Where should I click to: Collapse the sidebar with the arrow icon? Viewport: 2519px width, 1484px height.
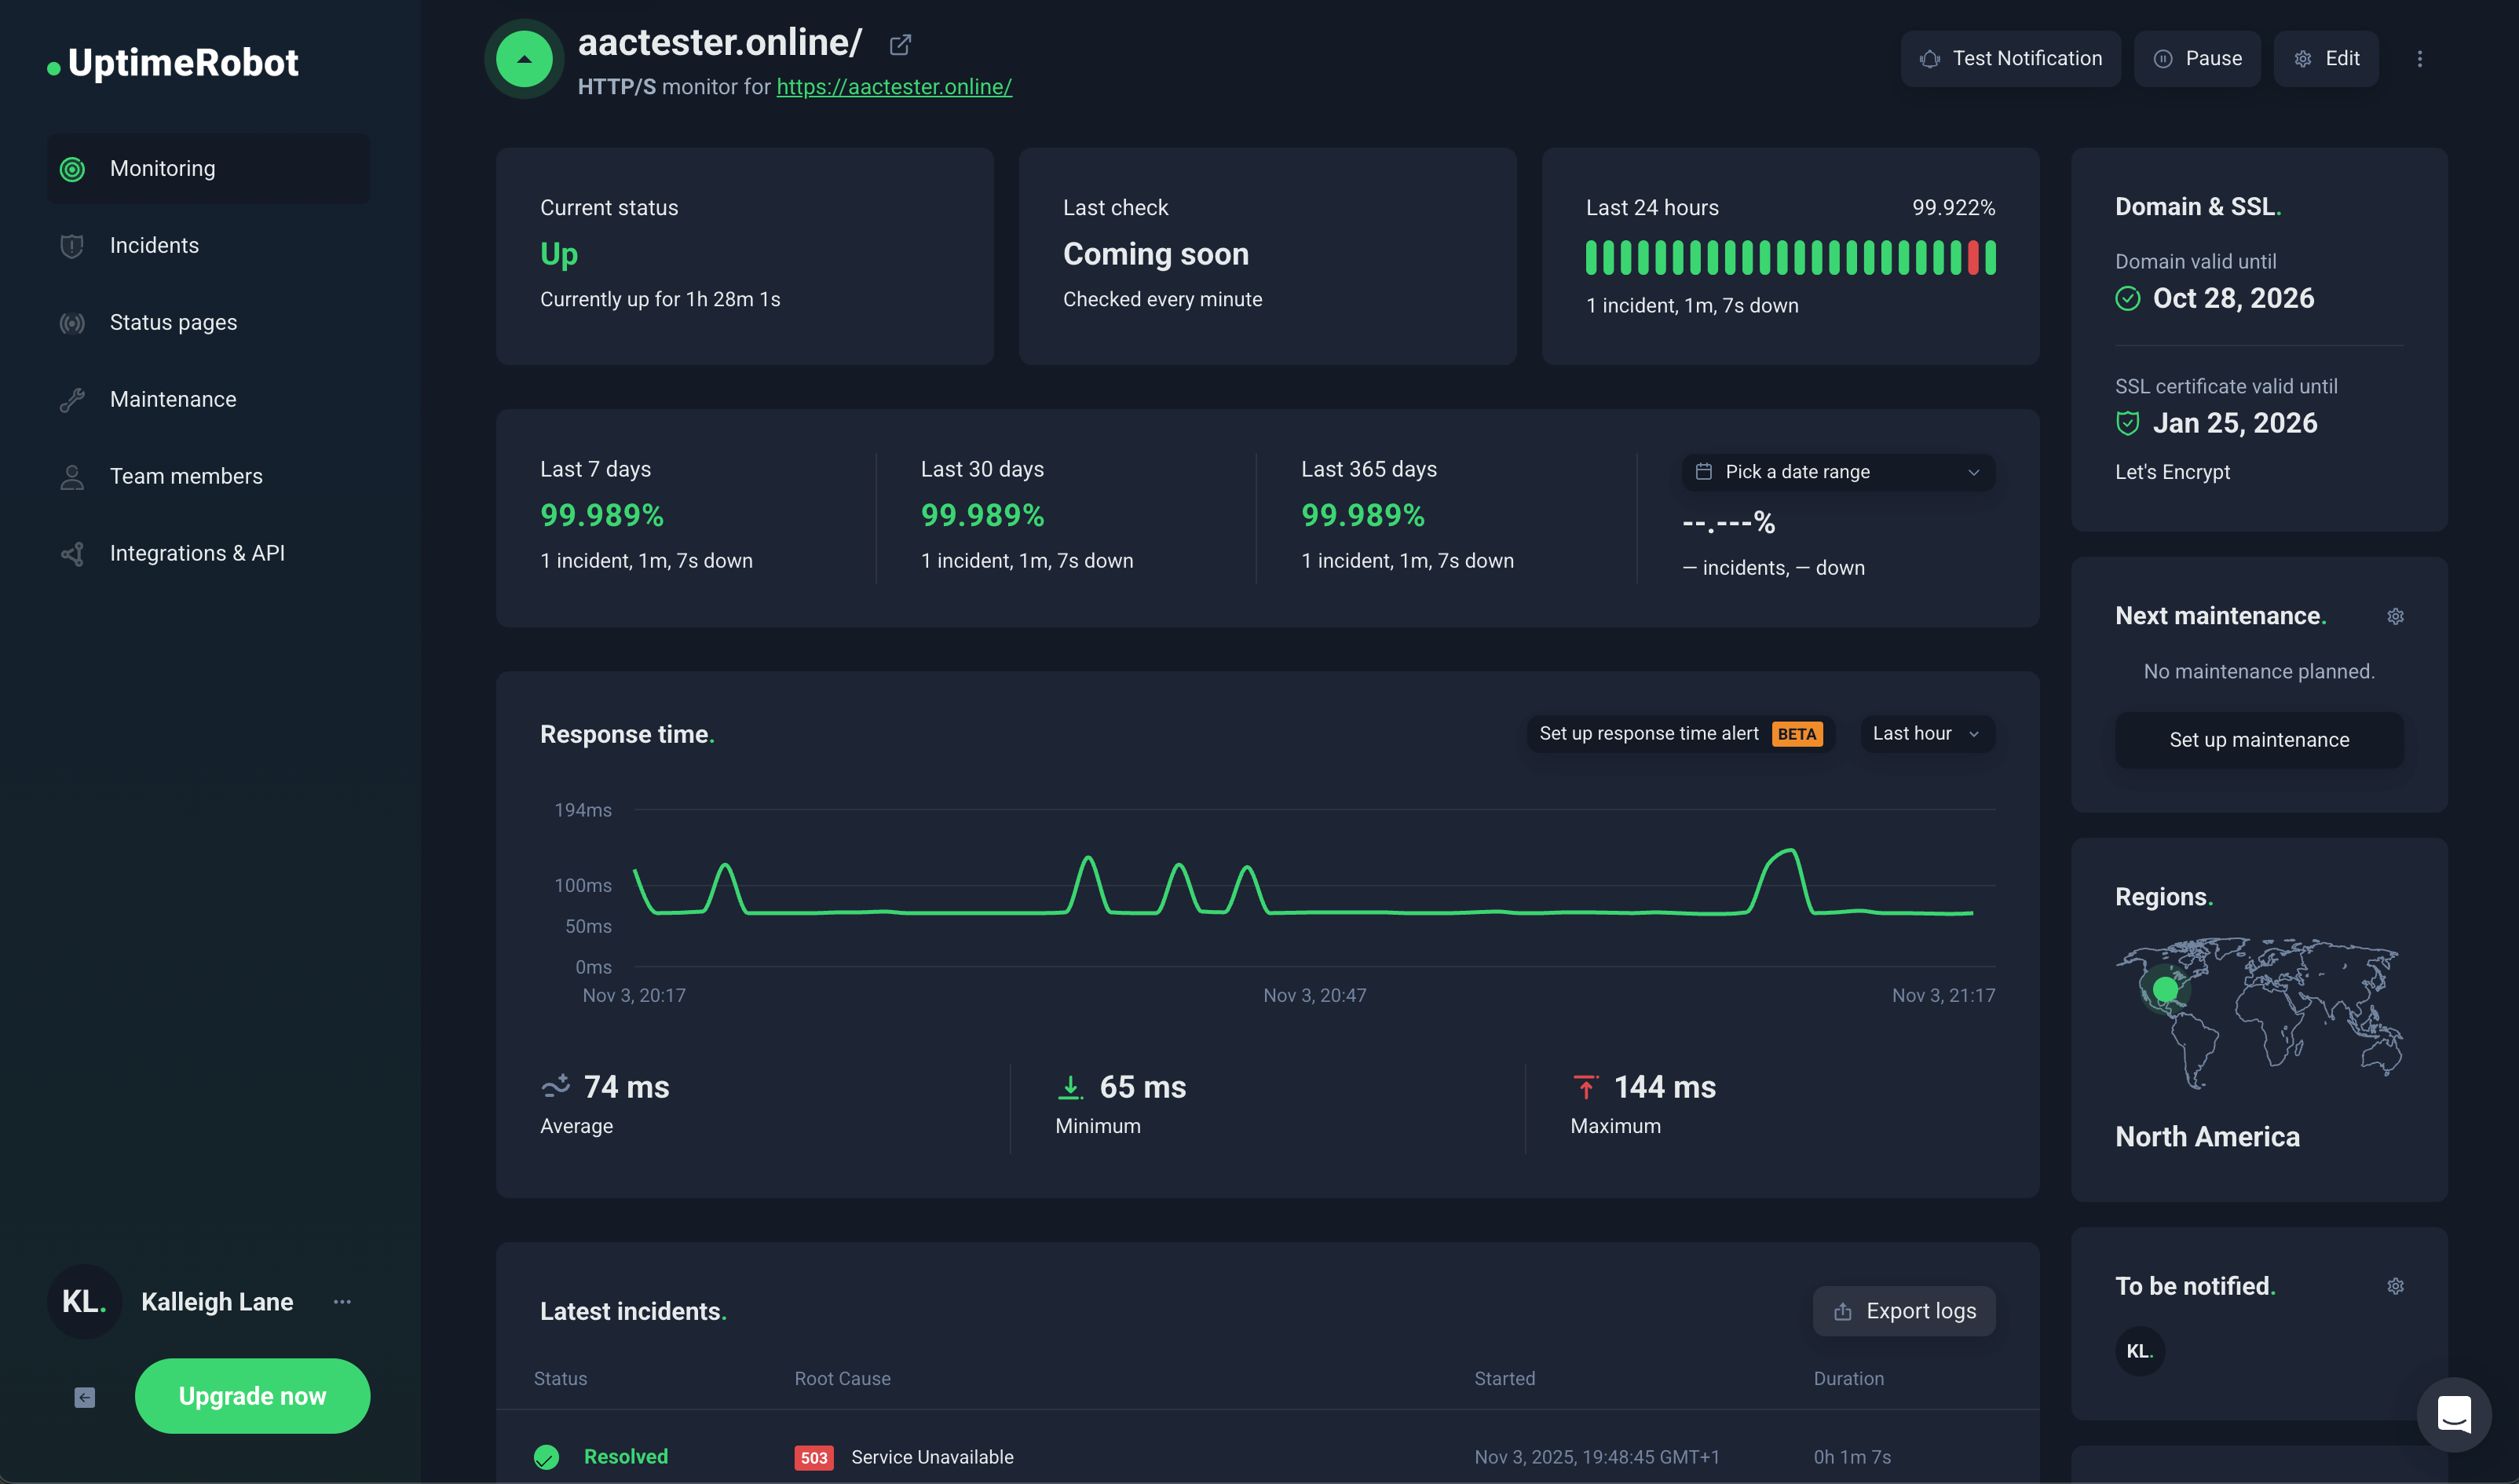tap(85, 1397)
